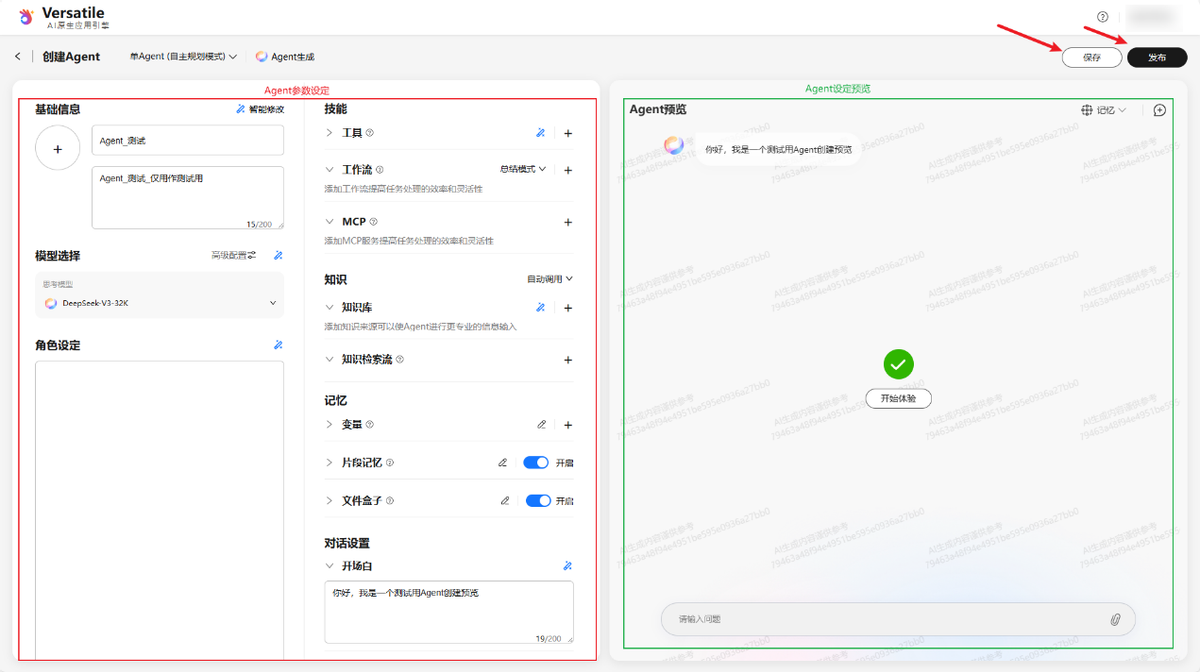Open the Agent生成 option
Viewport: 1200px width, 672px height.
click(x=285, y=57)
